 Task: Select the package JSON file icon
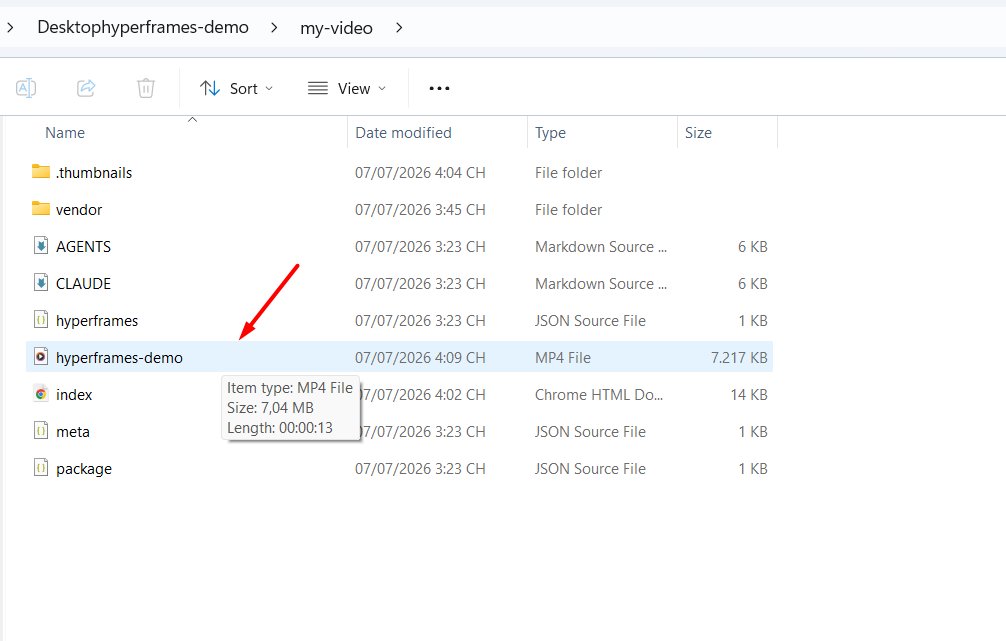point(41,468)
